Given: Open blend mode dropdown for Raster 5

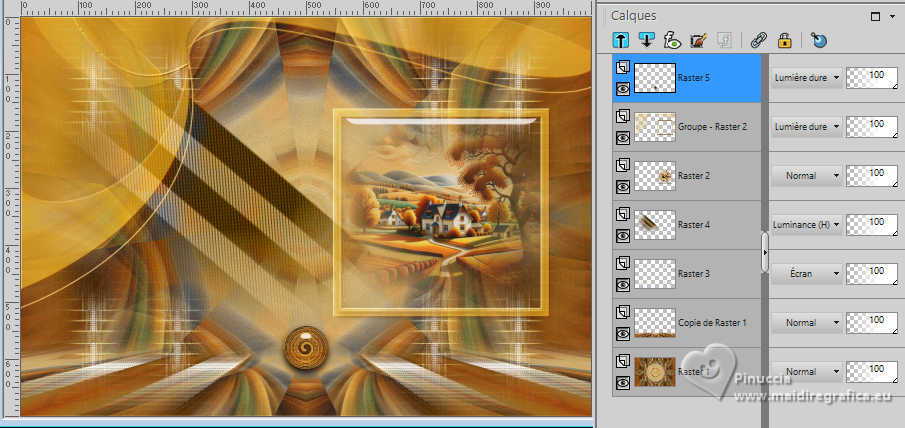Looking at the screenshot, I should coord(806,77).
